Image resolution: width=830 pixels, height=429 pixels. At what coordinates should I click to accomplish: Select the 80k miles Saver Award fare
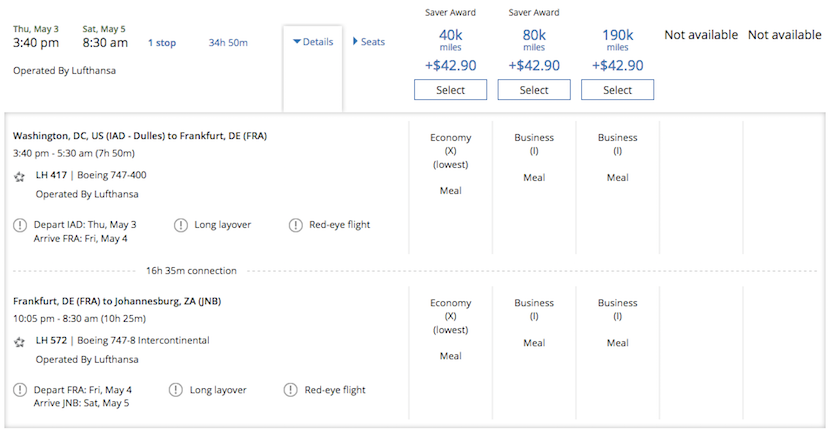coord(534,90)
